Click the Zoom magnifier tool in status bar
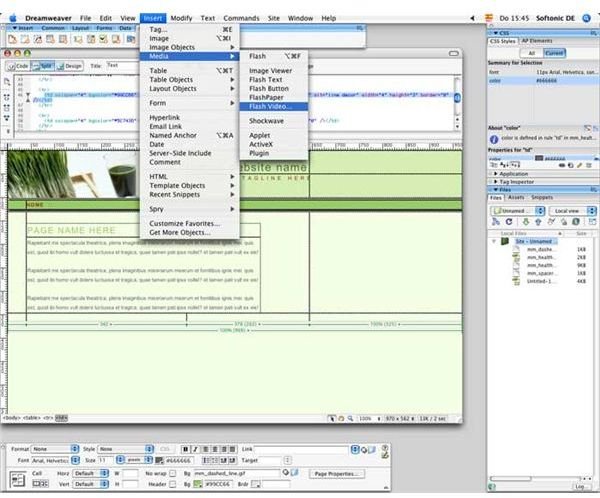 [350, 418]
